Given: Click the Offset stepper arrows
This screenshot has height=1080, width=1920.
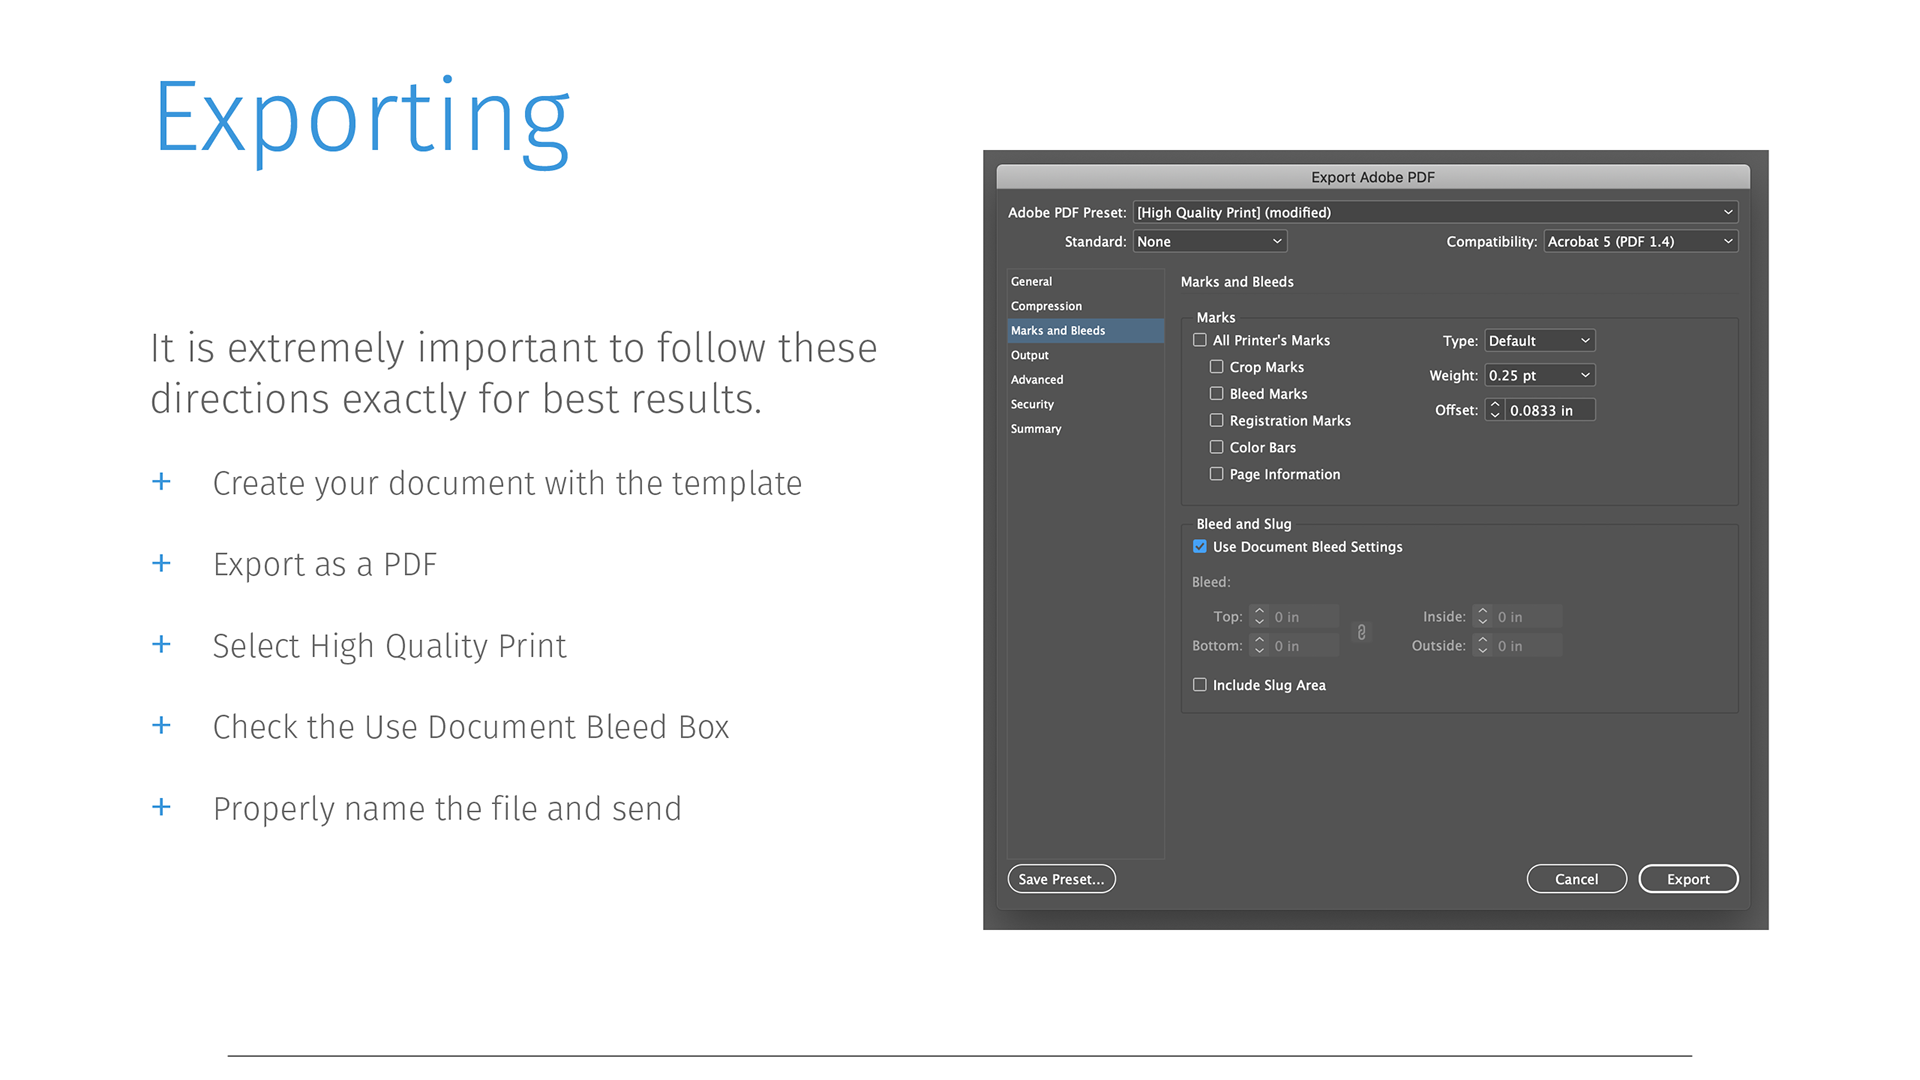Looking at the screenshot, I should [1495, 410].
